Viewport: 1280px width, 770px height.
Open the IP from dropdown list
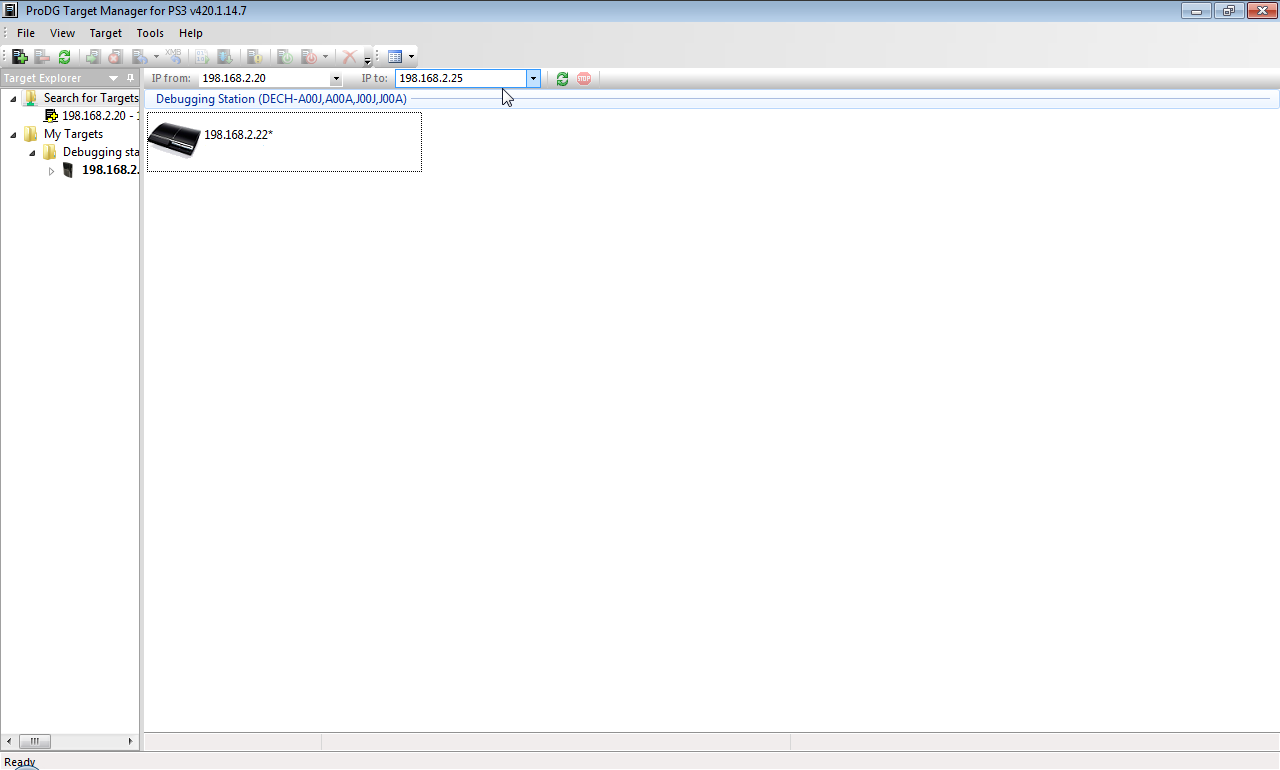pos(335,78)
